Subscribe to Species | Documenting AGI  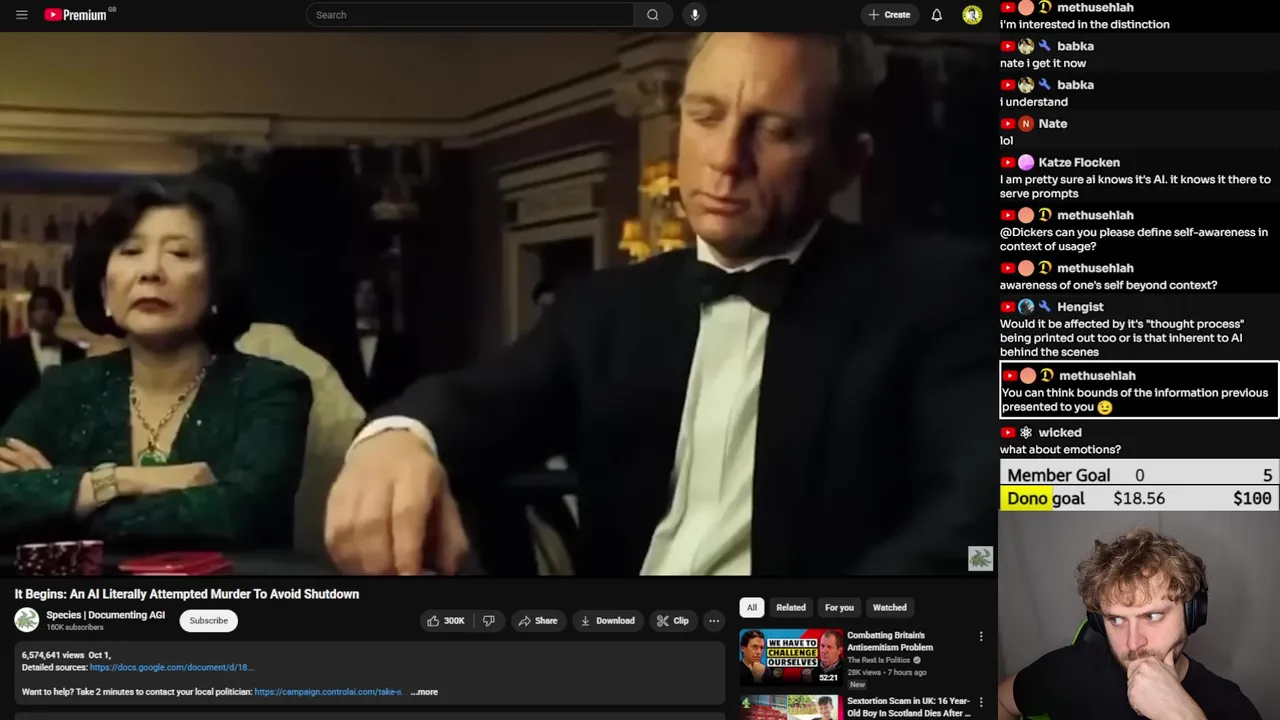pyautogui.click(x=209, y=621)
